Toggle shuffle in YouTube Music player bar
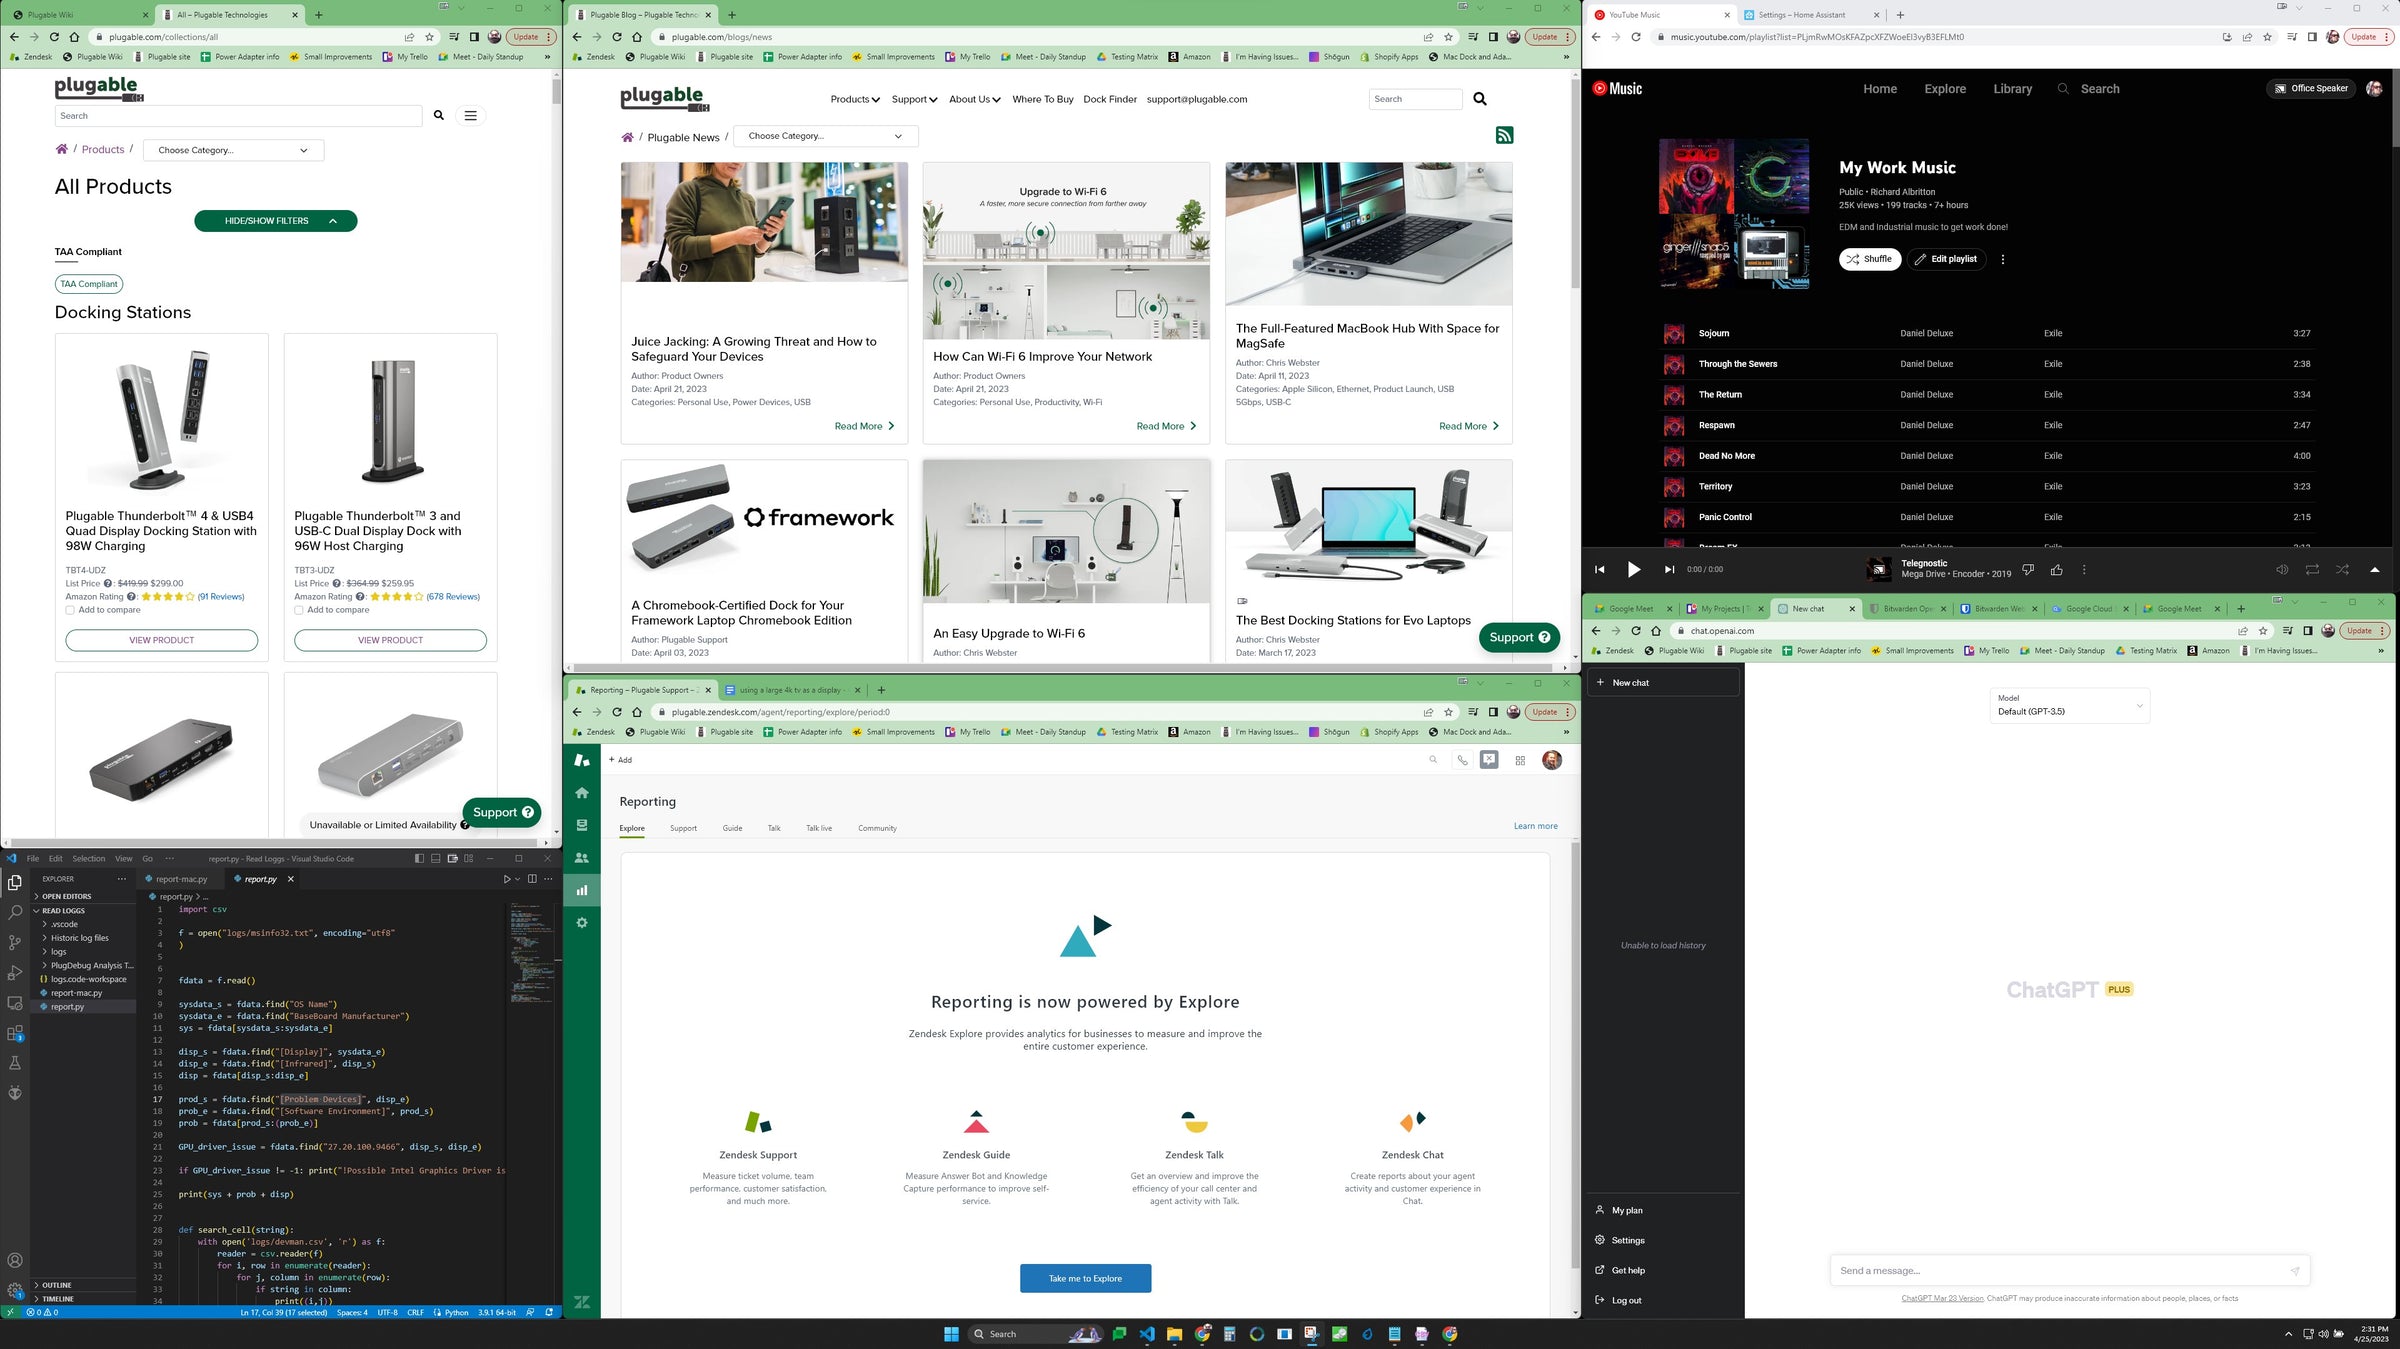This screenshot has height=1349, width=2400. pyautogui.click(x=2342, y=570)
